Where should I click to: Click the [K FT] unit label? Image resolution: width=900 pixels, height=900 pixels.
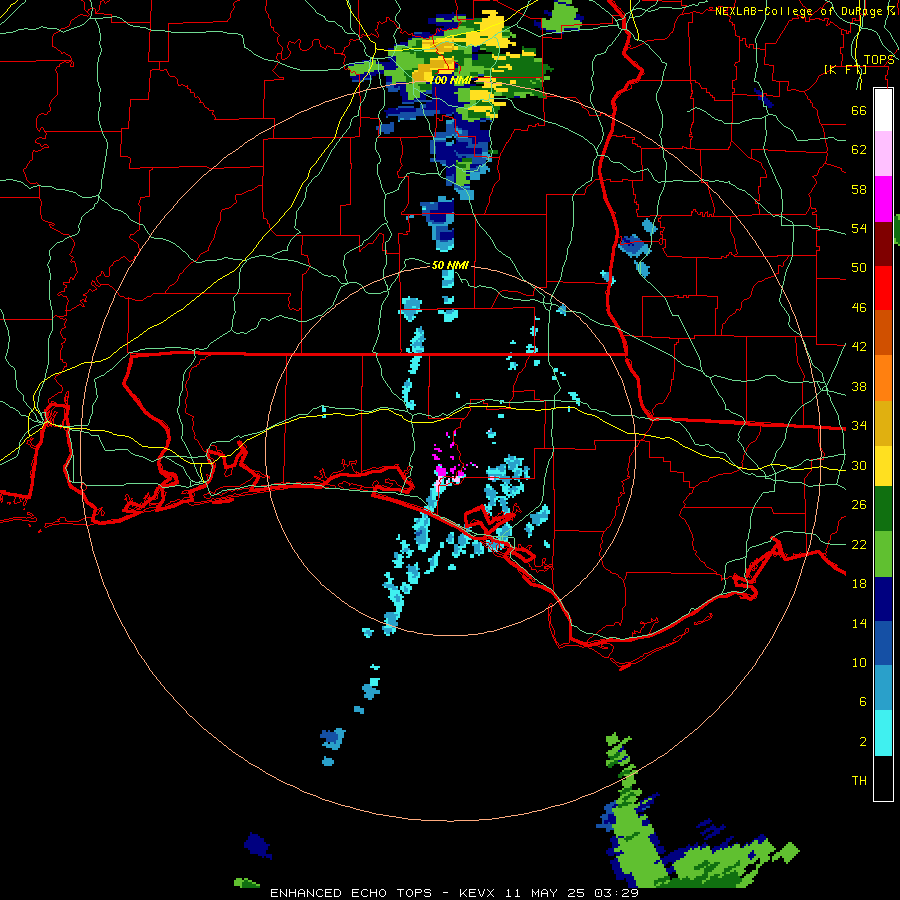[845, 69]
